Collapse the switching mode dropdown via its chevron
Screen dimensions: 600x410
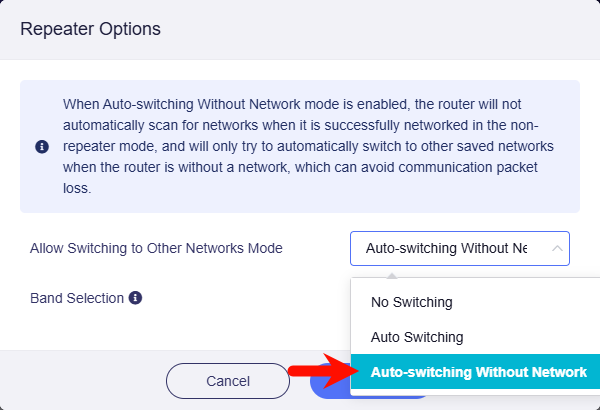pos(557,248)
